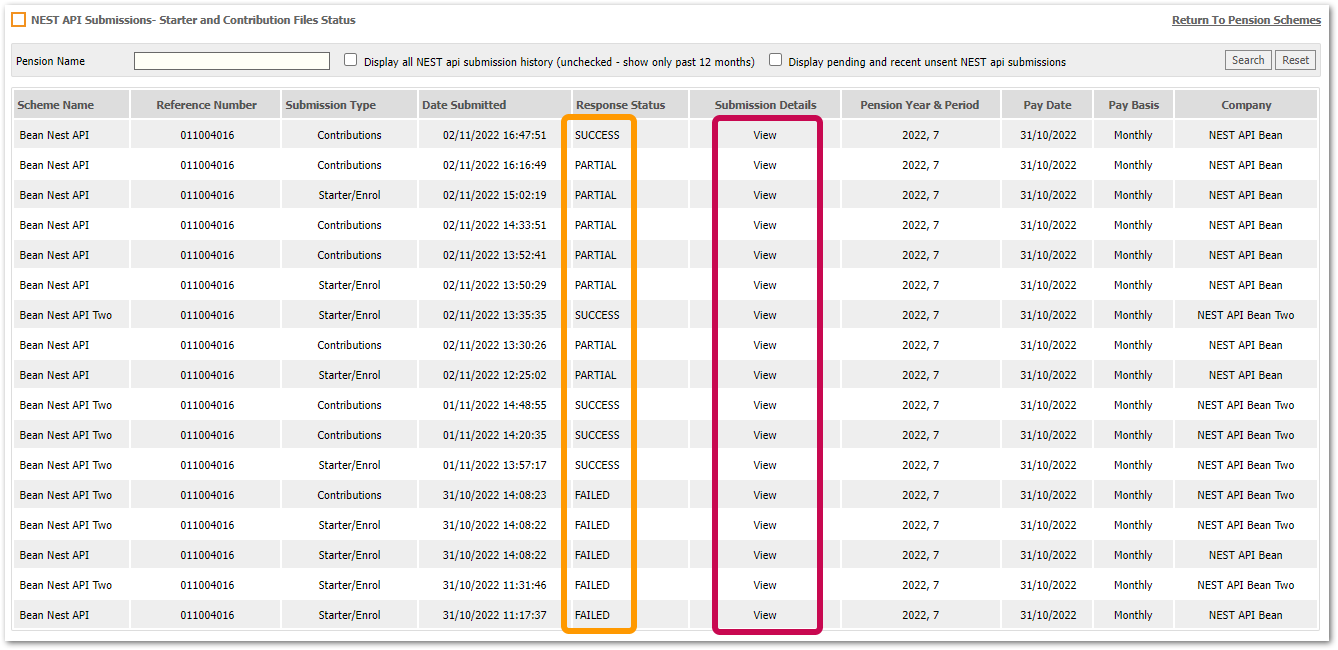Open View link for 01/11/2022 14:48:55 submission
The height and width of the screenshot is (650, 1338).
[765, 405]
